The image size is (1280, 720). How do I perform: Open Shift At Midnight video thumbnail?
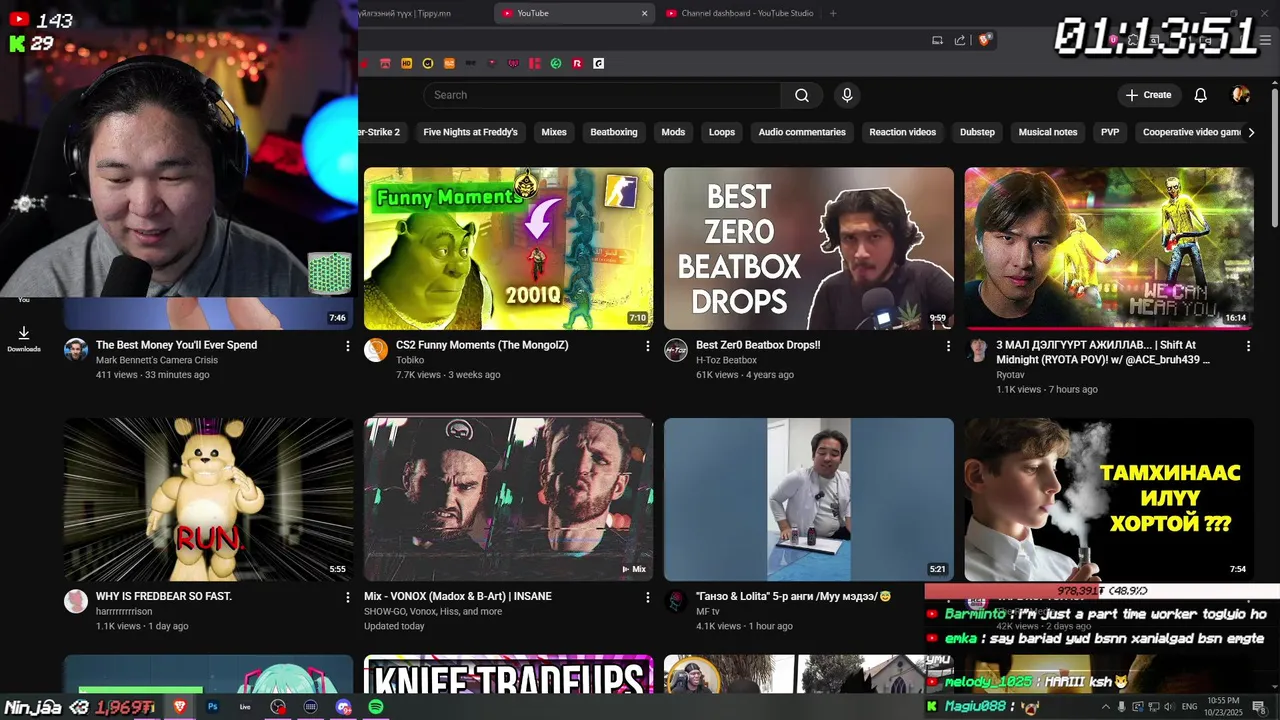(x=1109, y=248)
